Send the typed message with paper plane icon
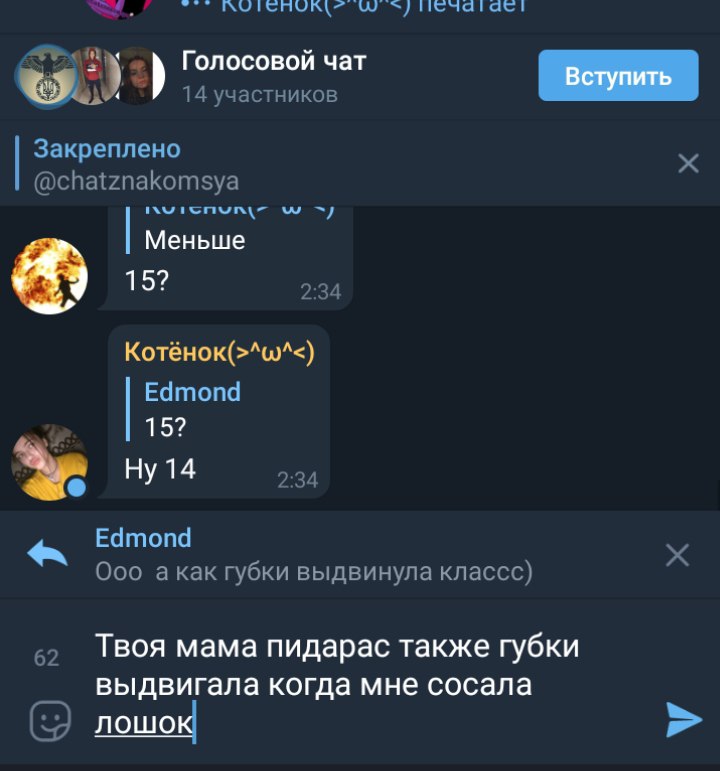This screenshot has height=771, width=720. pos(684,719)
